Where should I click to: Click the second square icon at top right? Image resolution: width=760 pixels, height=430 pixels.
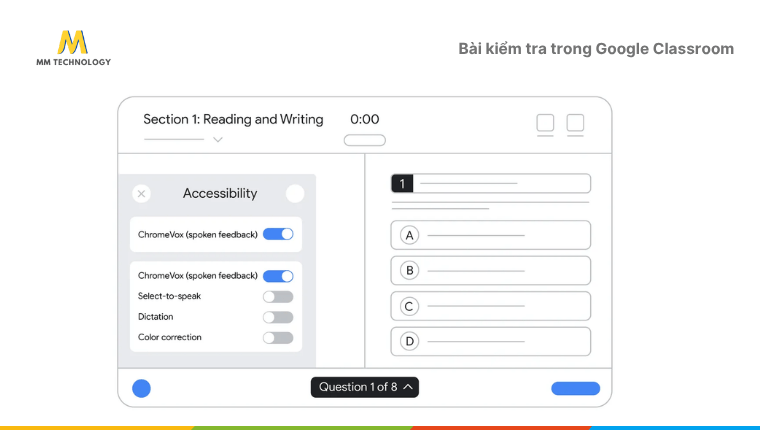575,123
